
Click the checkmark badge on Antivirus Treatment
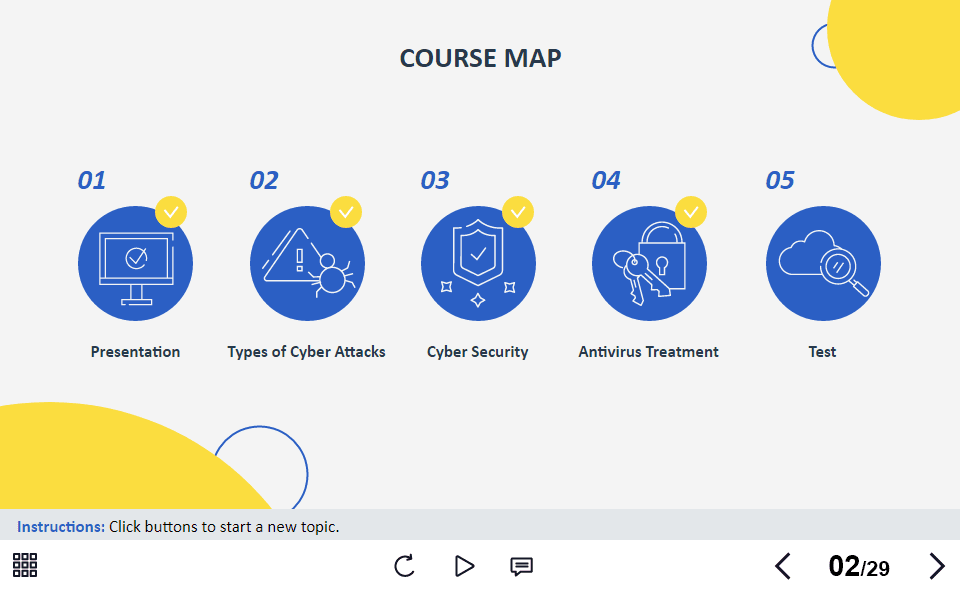point(691,212)
